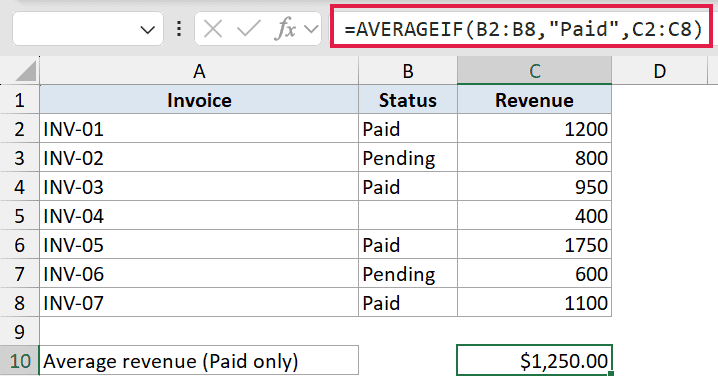
Task: Select revenue cell 1200
Action: [x=534, y=129]
